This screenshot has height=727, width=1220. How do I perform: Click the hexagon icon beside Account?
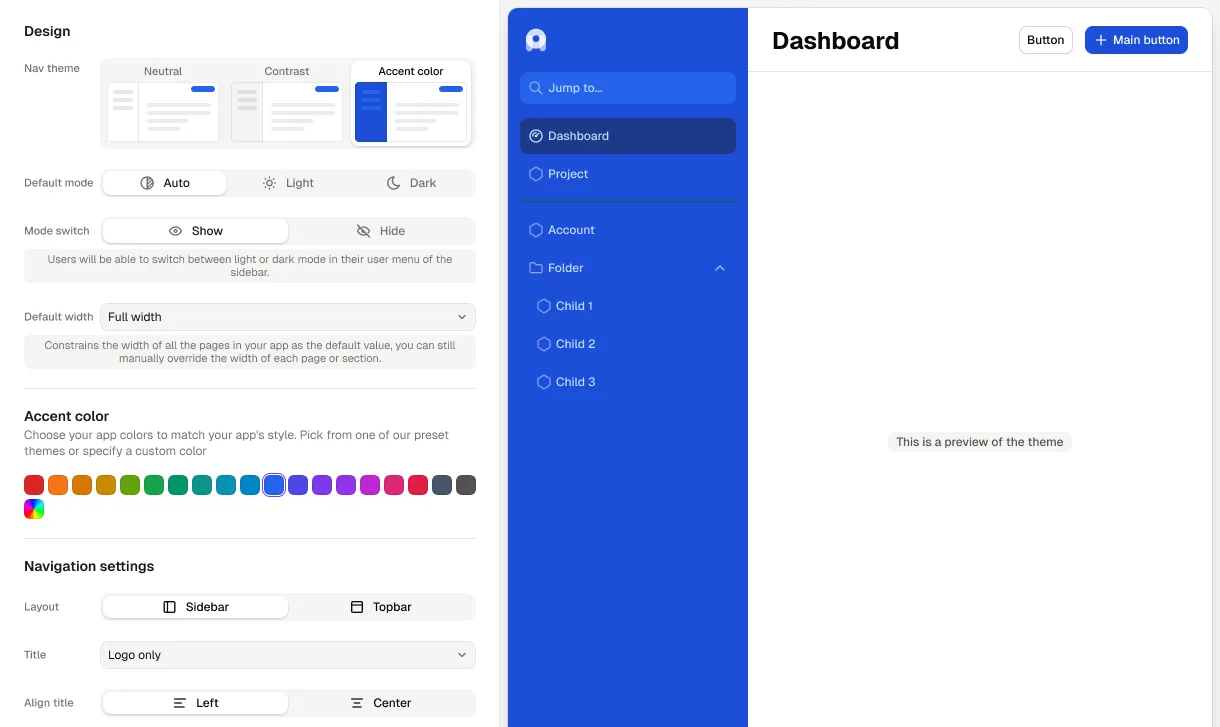536,230
